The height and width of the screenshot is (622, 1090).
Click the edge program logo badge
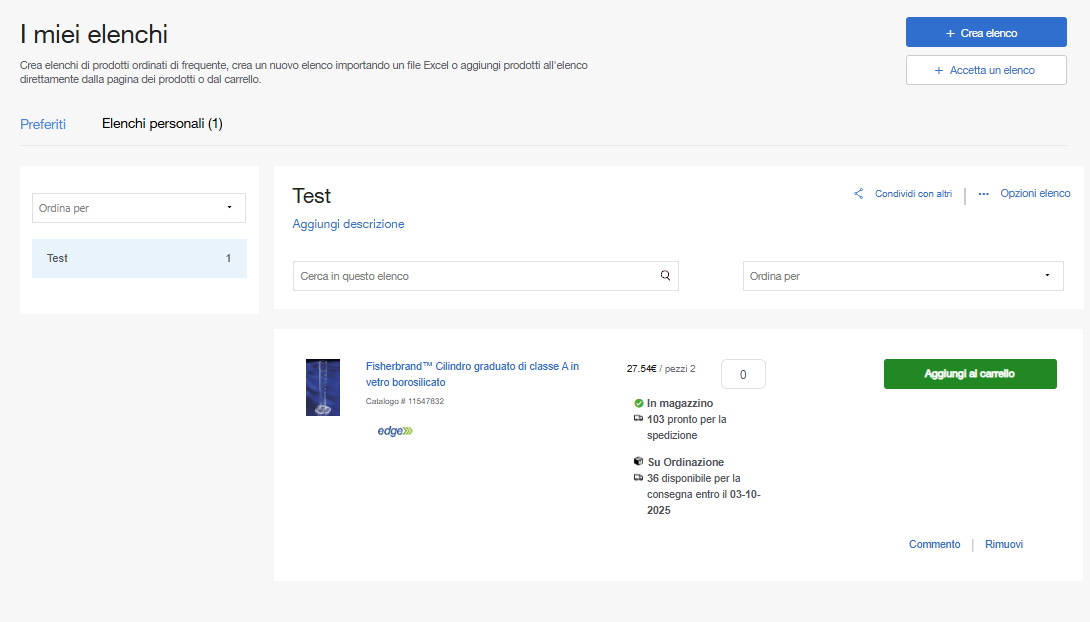[x=394, y=431]
